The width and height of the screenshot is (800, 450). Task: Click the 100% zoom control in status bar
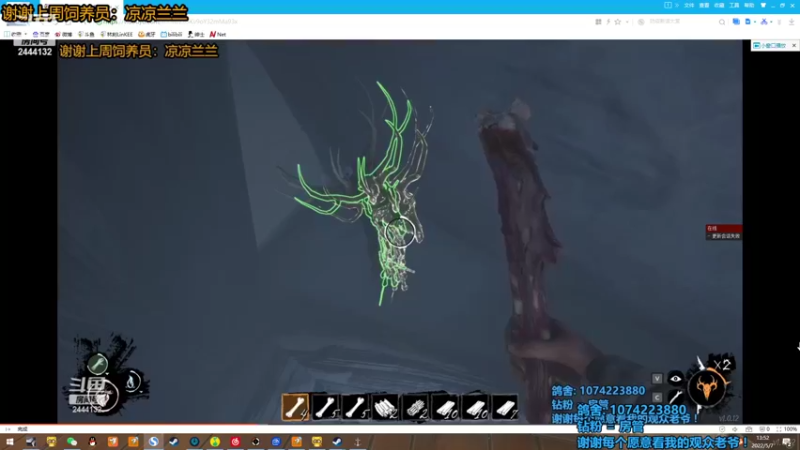click(786, 429)
